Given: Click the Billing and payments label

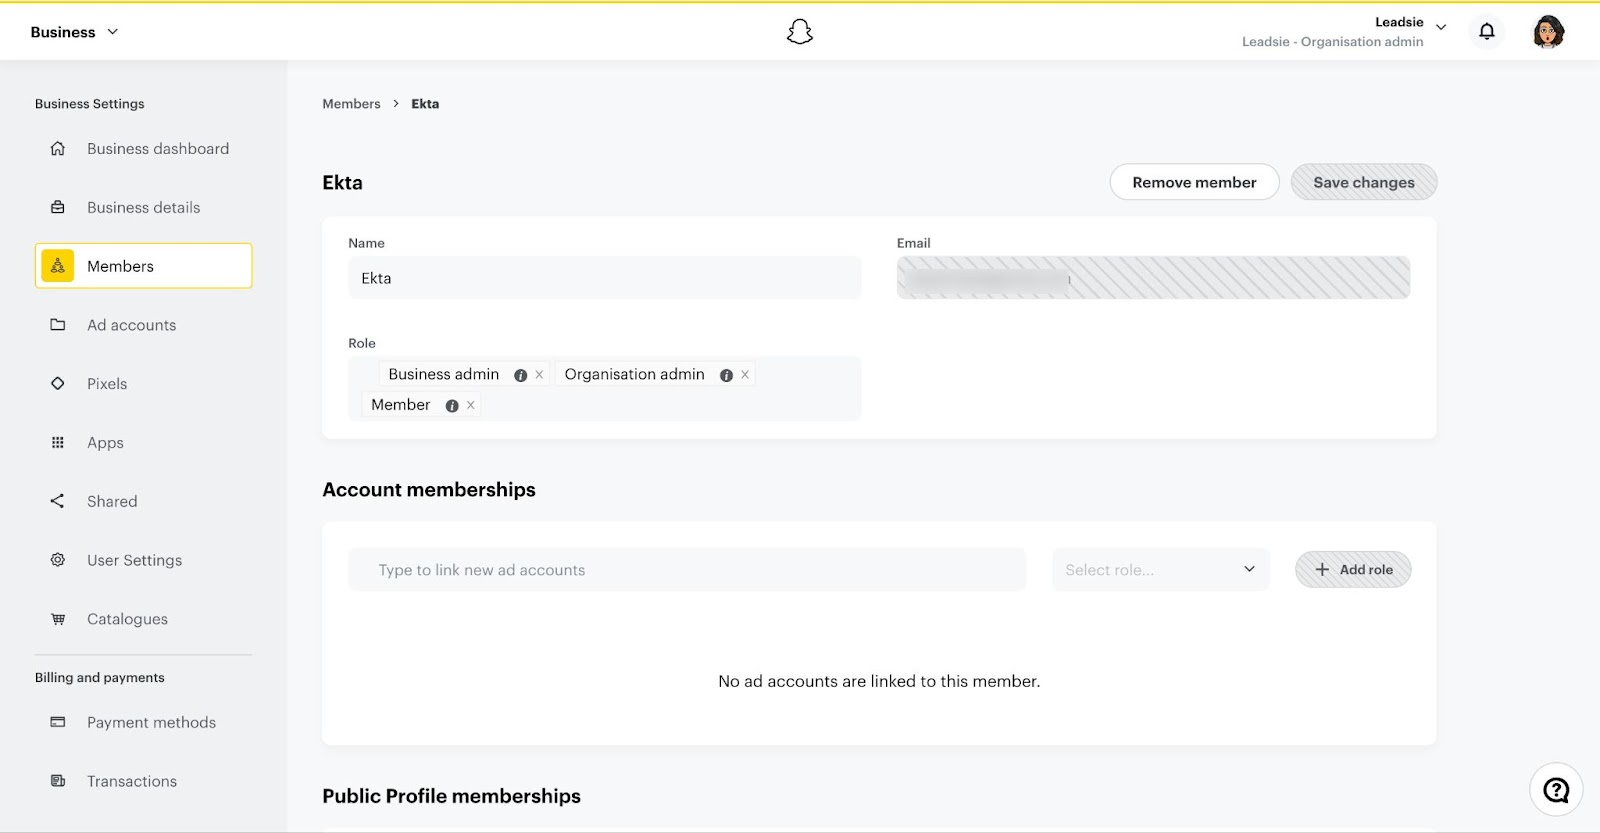Looking at the screenshot, I should [100, 677].
